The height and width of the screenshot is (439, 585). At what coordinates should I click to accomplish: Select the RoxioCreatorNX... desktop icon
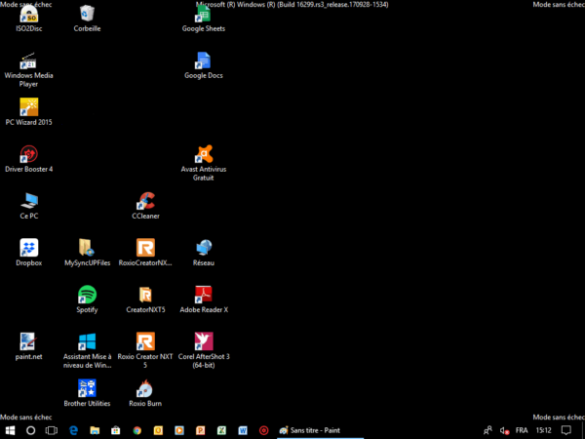pyautogui.click(x=146, y=253)
